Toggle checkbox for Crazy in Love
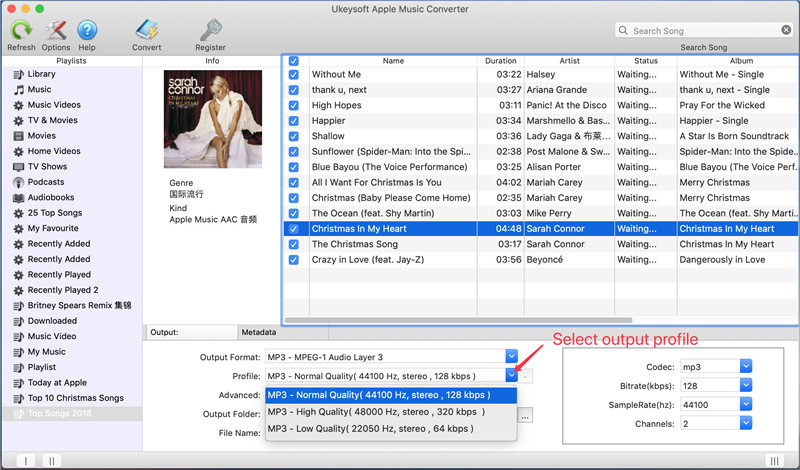 [x=293, y=260]
